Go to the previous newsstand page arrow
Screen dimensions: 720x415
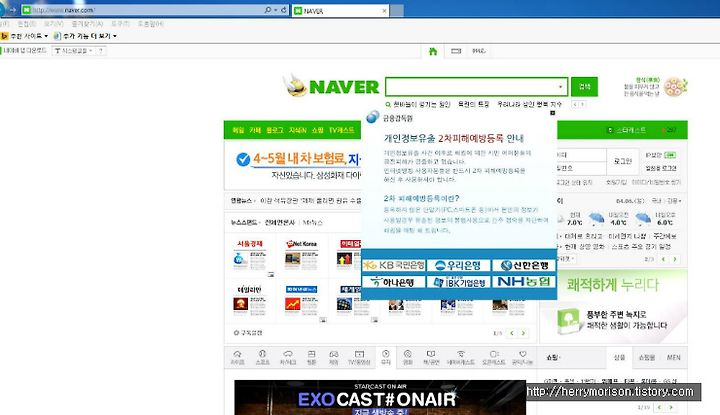point(512,333)
